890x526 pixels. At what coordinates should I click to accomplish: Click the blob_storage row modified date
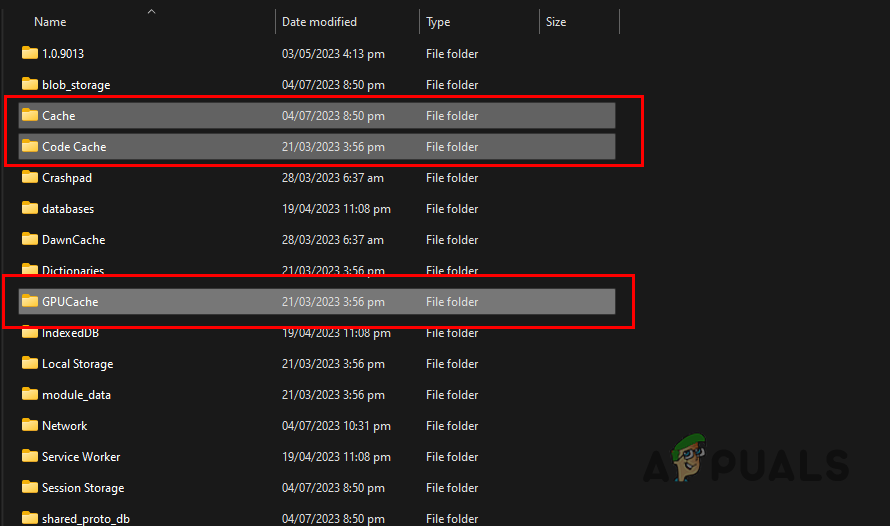click(x=333, y=85)
